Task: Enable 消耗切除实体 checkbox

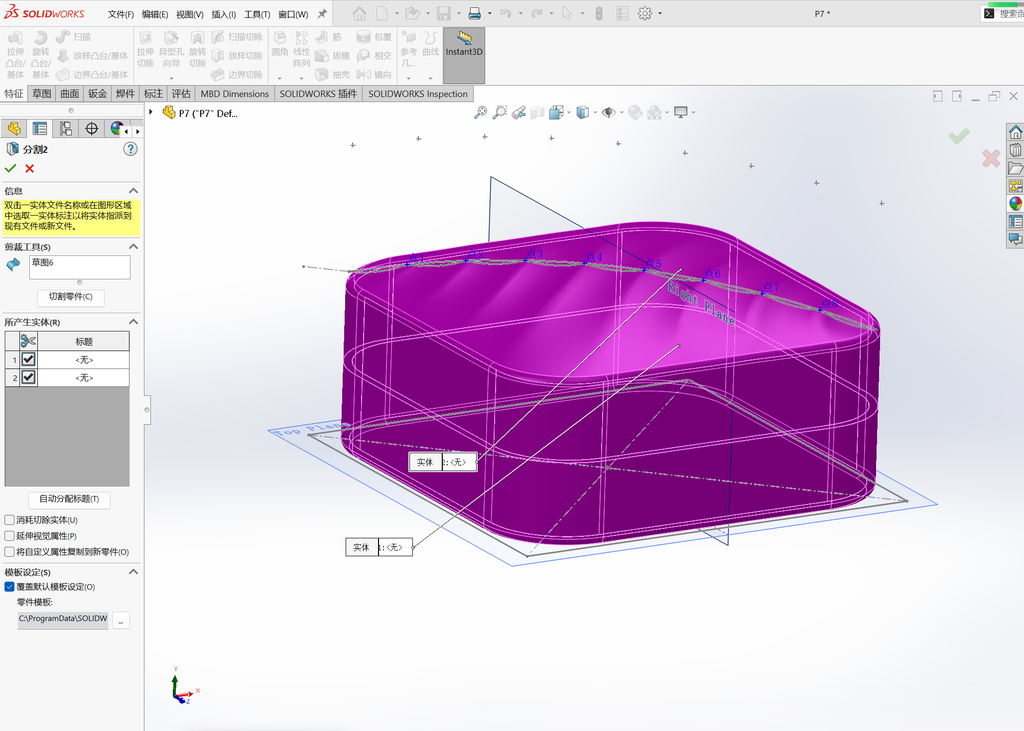Action: (x=9, y=520)
